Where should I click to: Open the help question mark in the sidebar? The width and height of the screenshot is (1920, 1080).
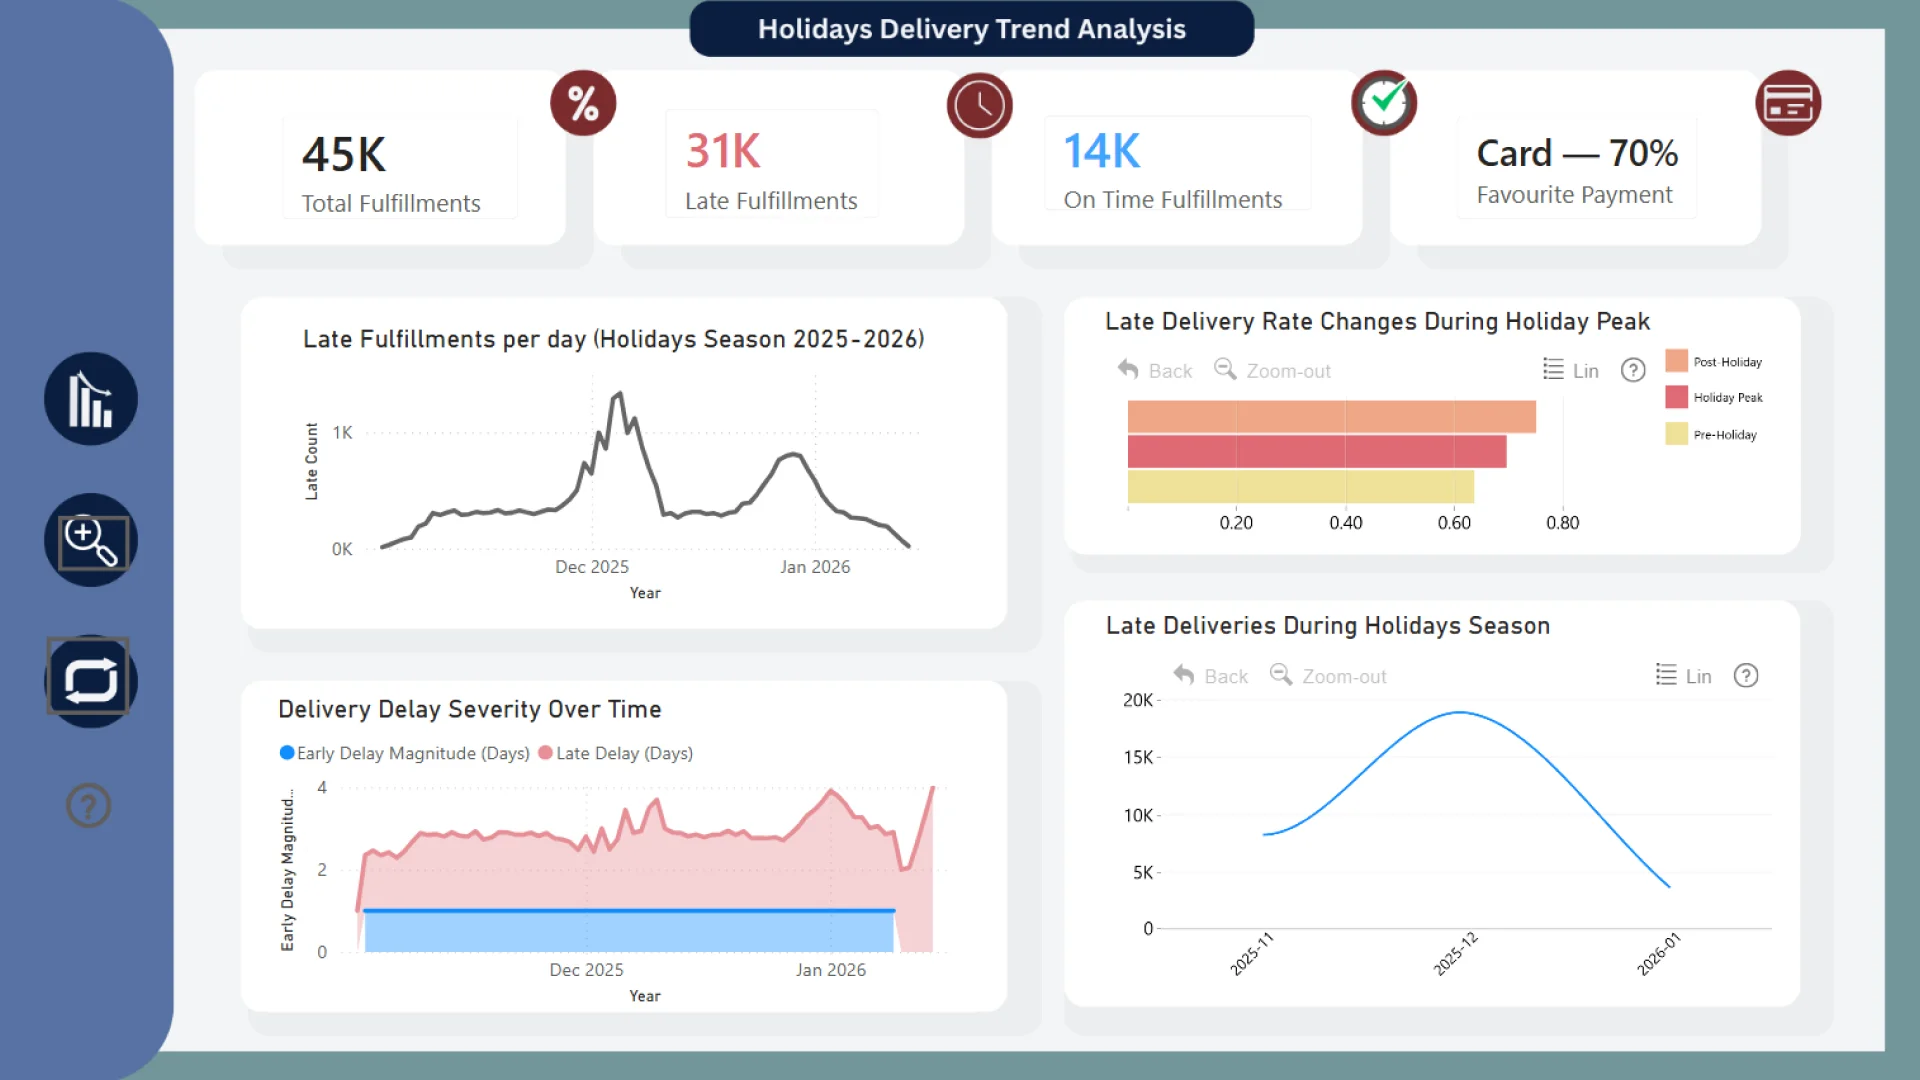(x=88, y=805)
